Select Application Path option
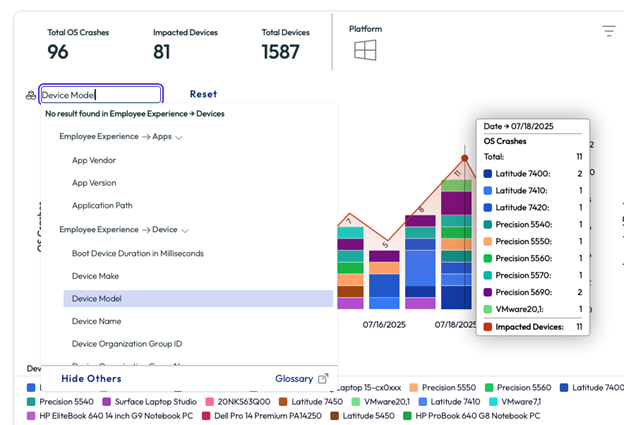624x425 pixels. 102,205
